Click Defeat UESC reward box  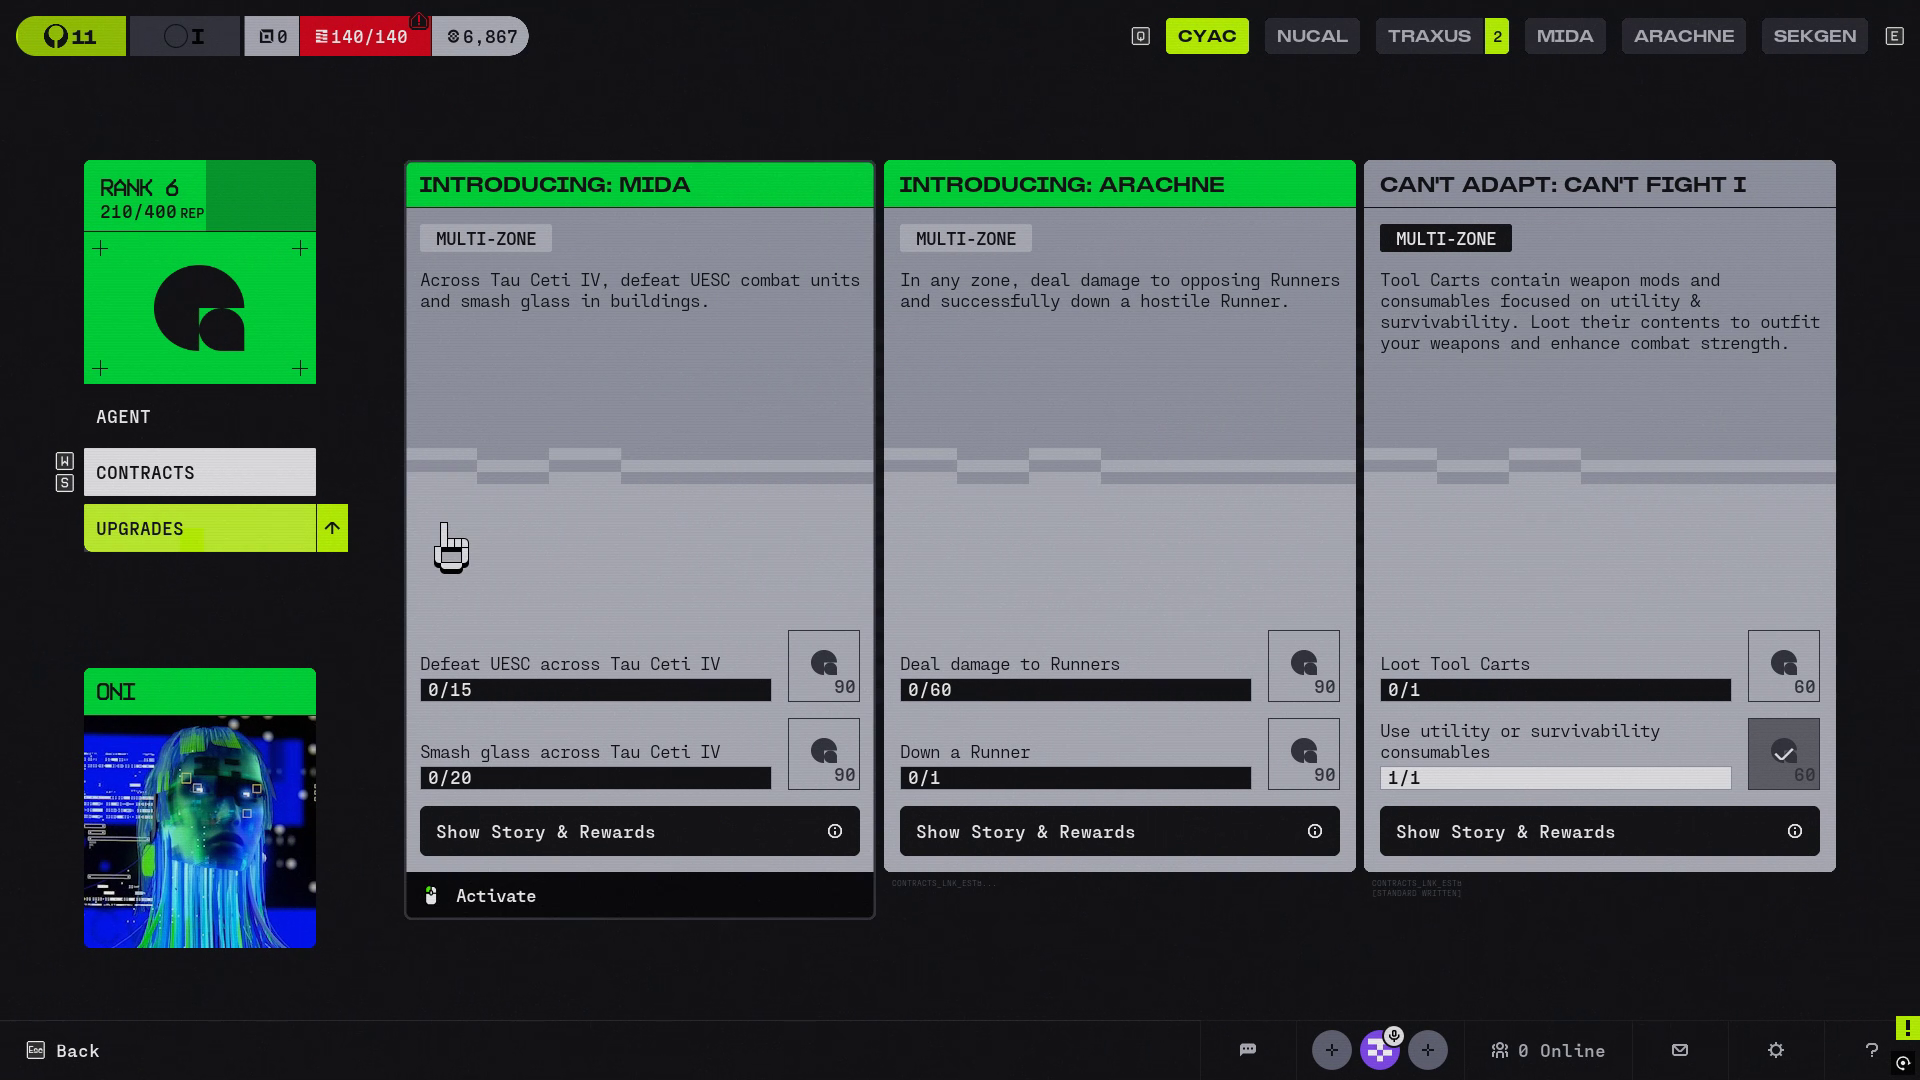point(823,666)
